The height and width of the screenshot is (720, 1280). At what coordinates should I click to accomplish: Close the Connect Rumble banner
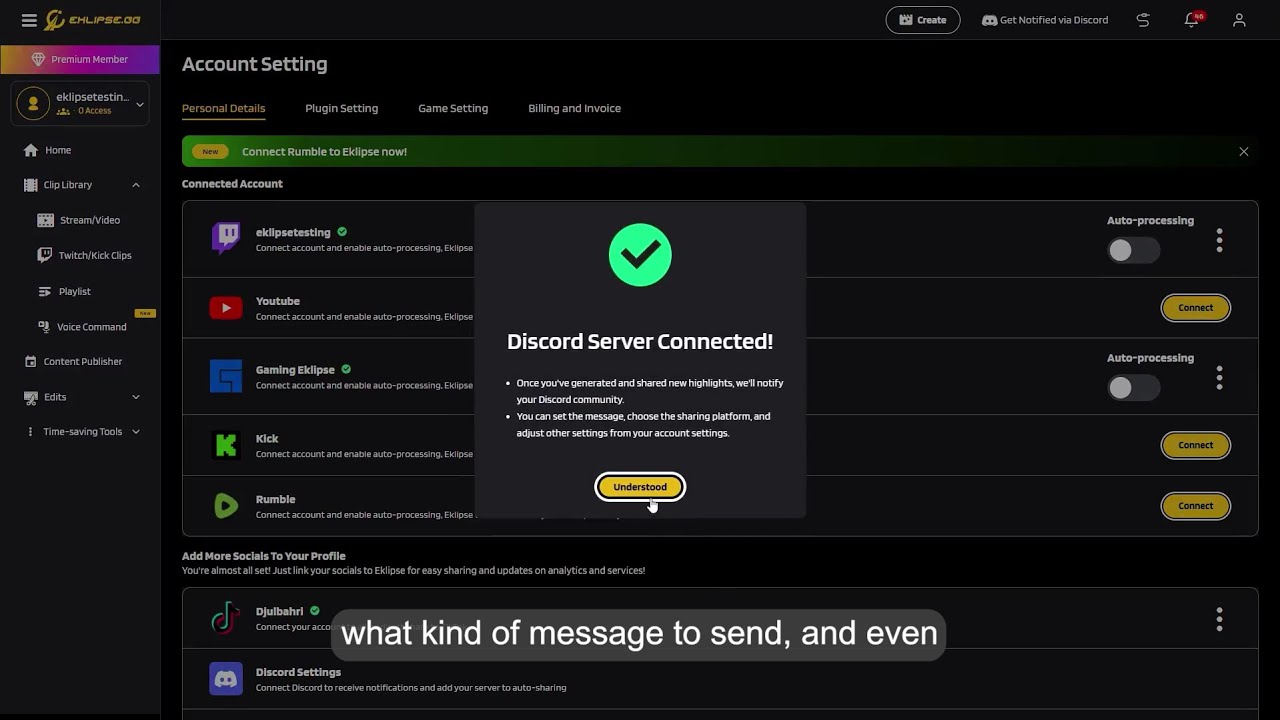pyautogui.click(x=1243, y=152)
